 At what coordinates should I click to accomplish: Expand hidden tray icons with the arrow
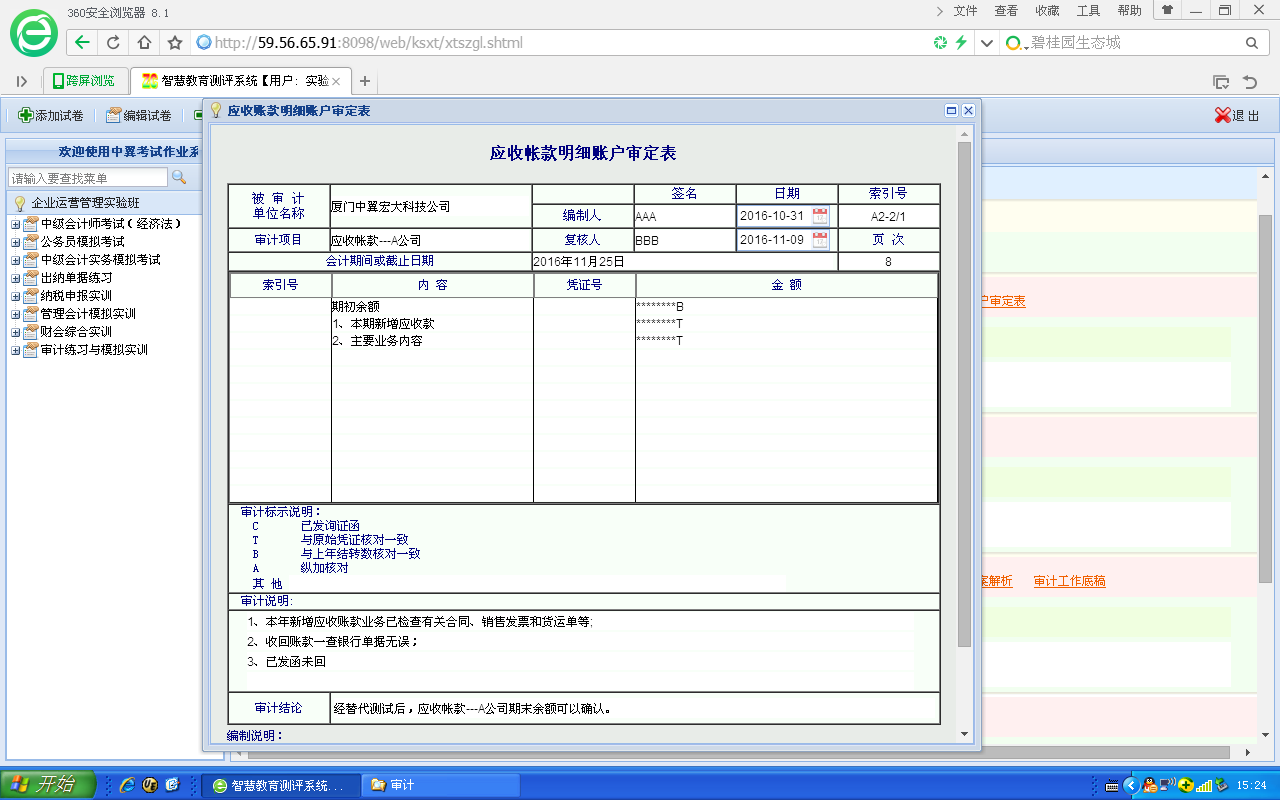click(x=1131, y=785)
